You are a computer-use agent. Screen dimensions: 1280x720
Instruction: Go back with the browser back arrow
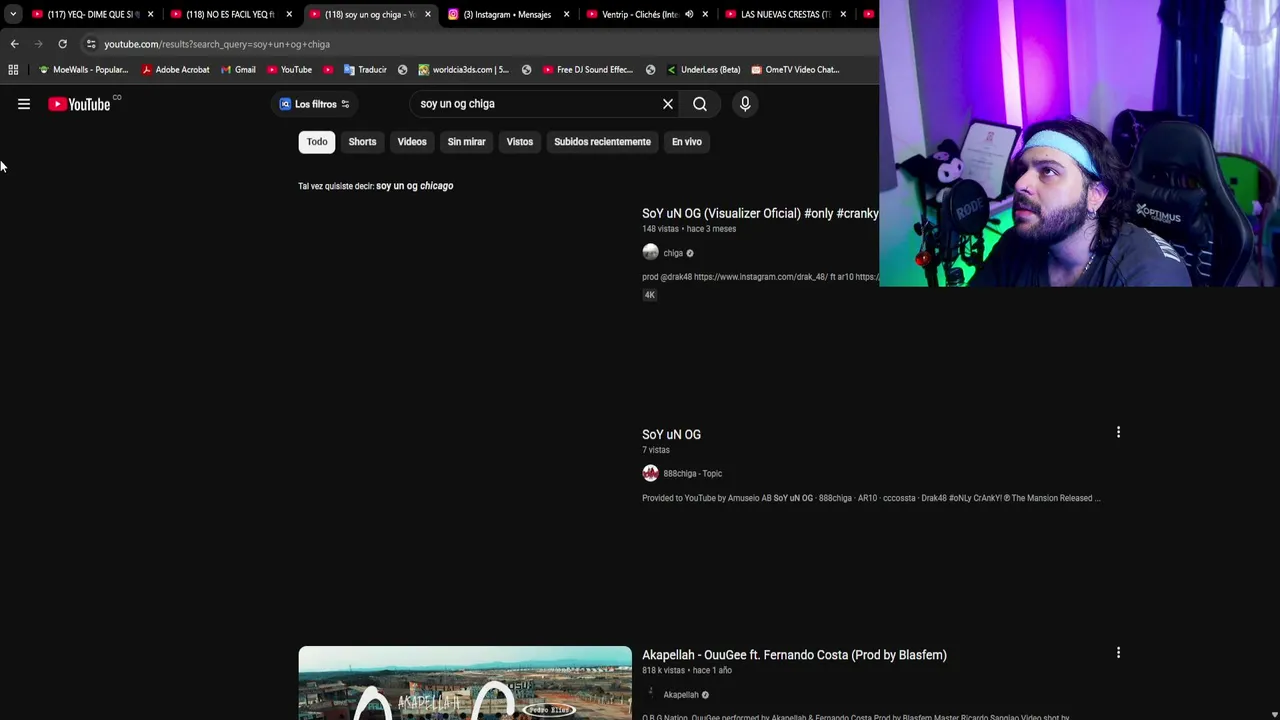coord(14,44)
